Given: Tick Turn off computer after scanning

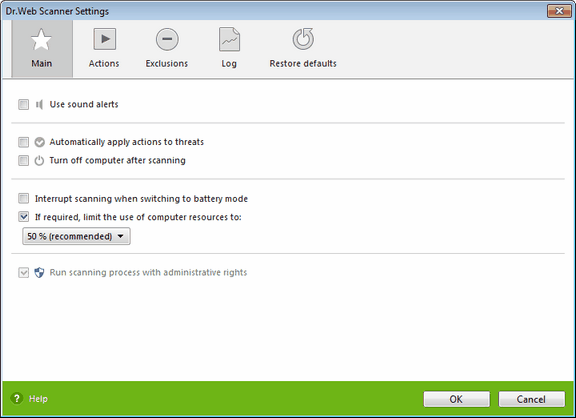Looking at the screenshot, I should (x=24, y=161).
